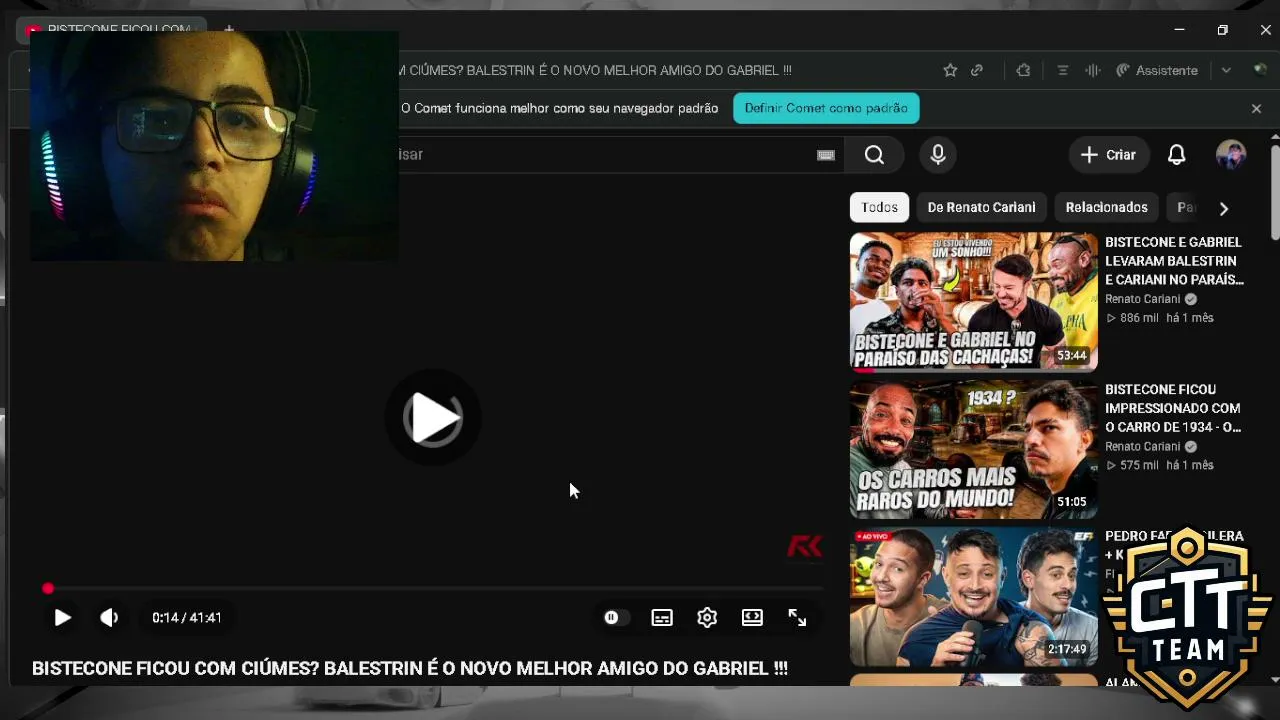Open Renato Cariani channel under cachaças video
Viewport: 1280px width, 720px height.
pyautogui.click(x=1143, y=299)
